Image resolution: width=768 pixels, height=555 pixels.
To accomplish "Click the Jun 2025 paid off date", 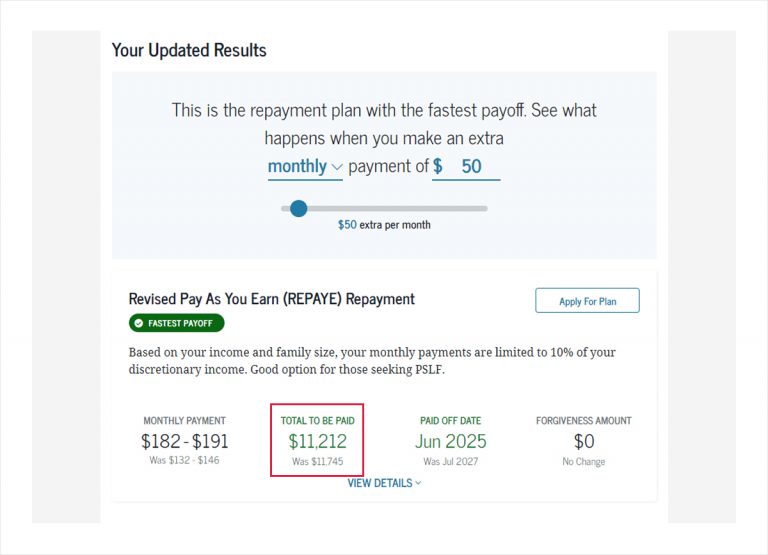I will pos(451,441).
